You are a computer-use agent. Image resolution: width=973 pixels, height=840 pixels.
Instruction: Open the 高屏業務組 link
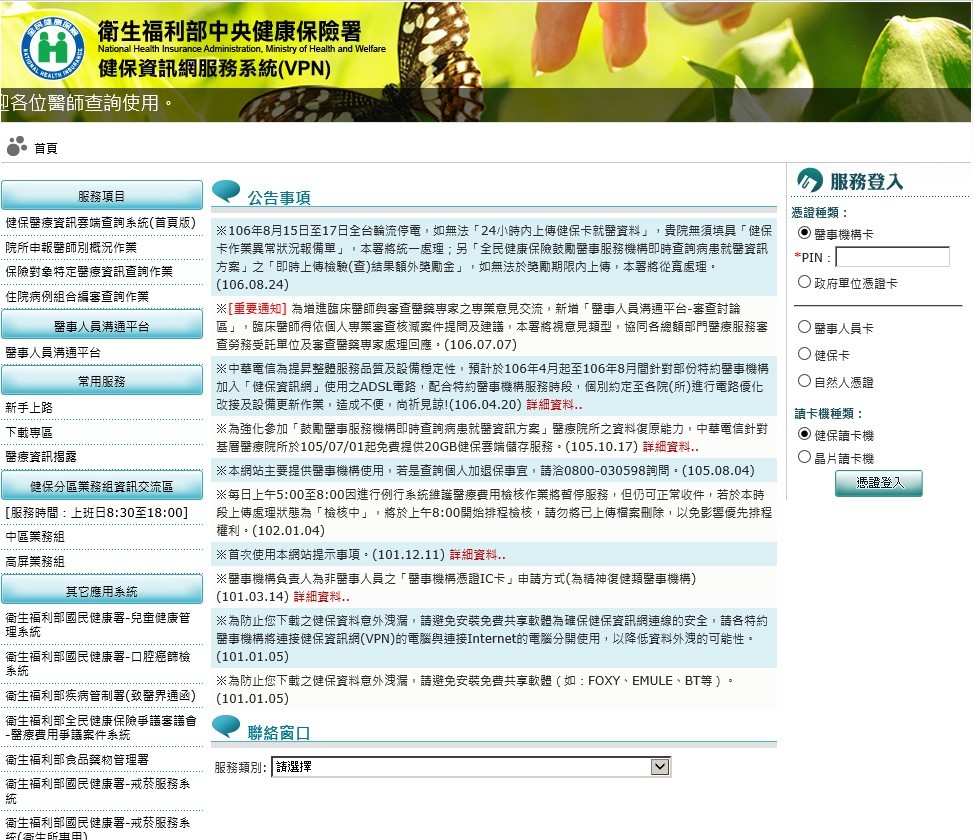(x=35, y=561)
